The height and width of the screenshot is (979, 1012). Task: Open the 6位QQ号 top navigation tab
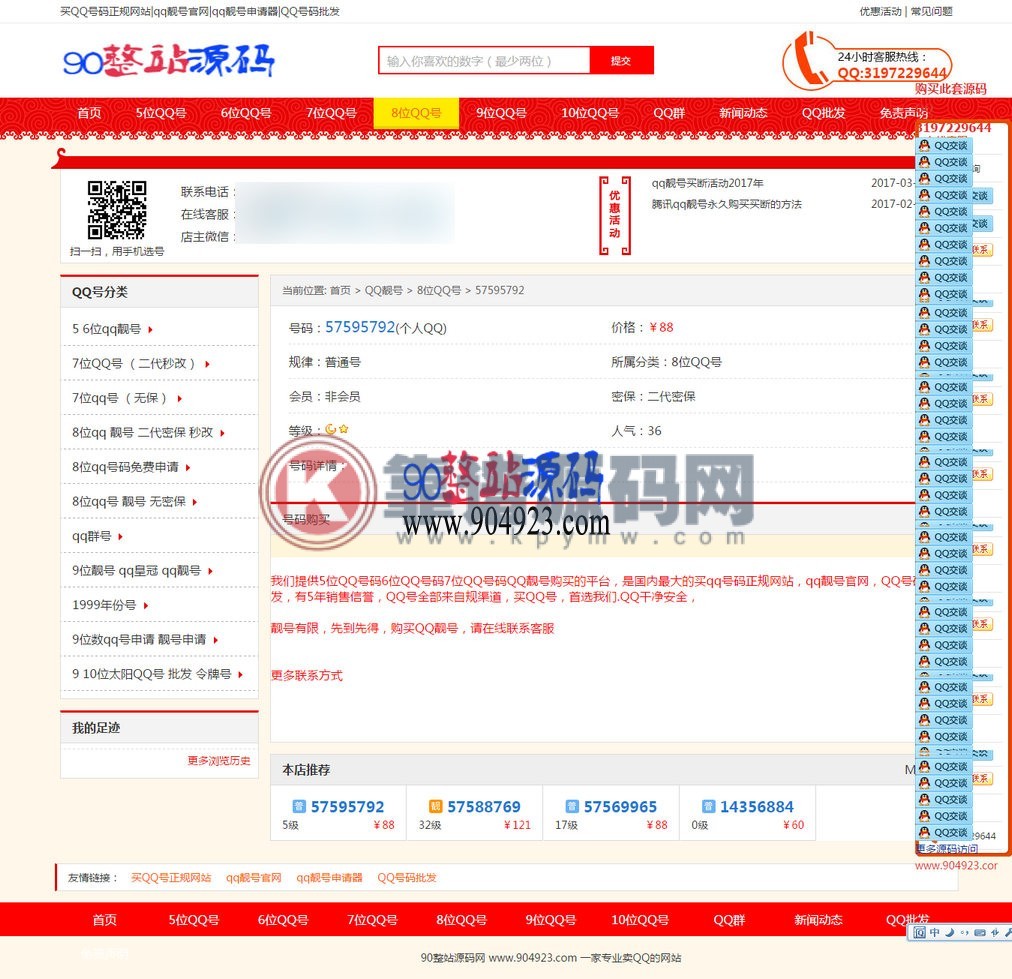pyautogui.click(x=246, y=113)
